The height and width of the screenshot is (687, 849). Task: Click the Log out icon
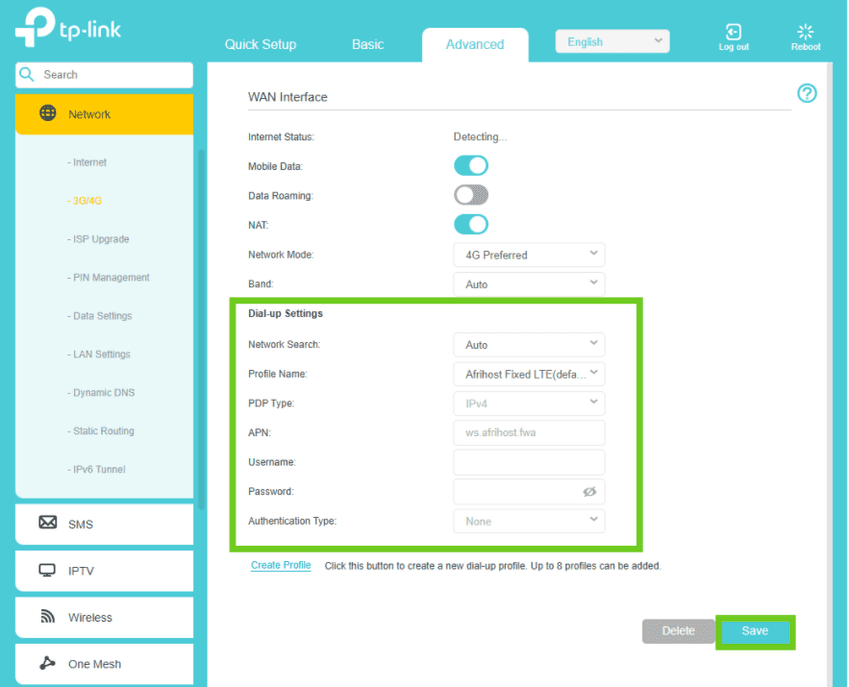pos(733,33)
